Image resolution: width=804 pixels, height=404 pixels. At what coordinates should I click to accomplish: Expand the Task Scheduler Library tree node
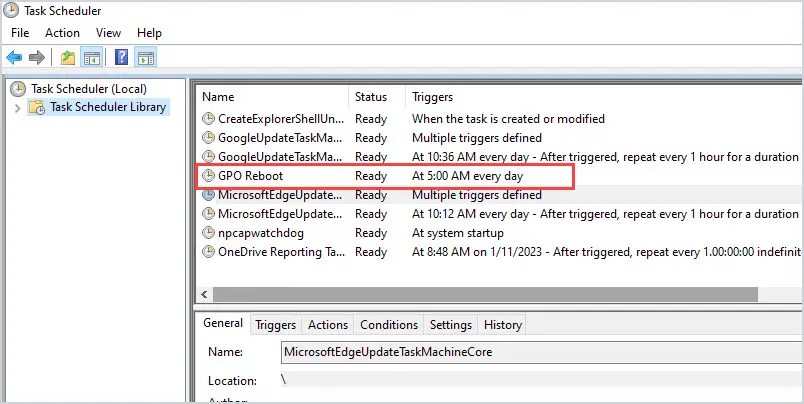[17, 108]
